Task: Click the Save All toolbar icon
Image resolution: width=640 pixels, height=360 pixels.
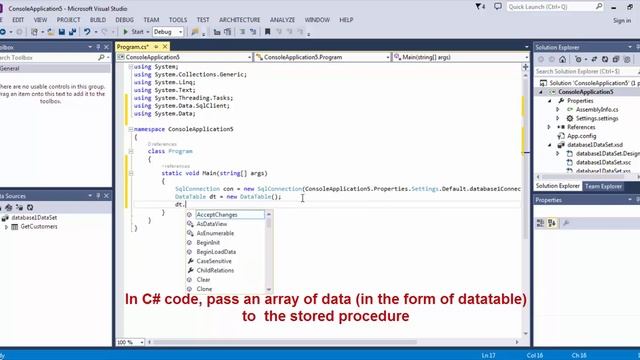Action: pos(73,31)
